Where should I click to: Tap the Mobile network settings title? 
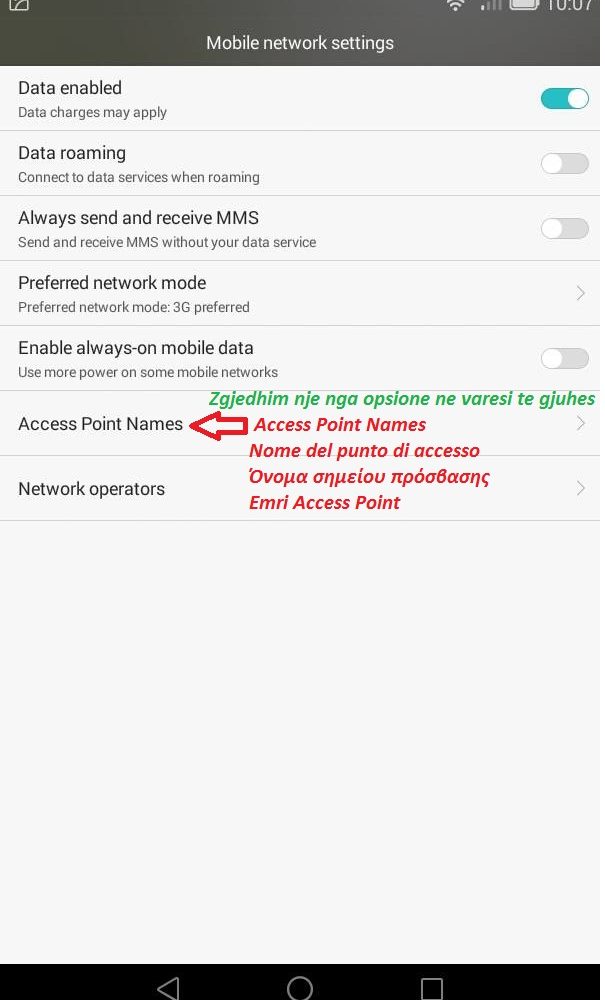click(300, 43)
